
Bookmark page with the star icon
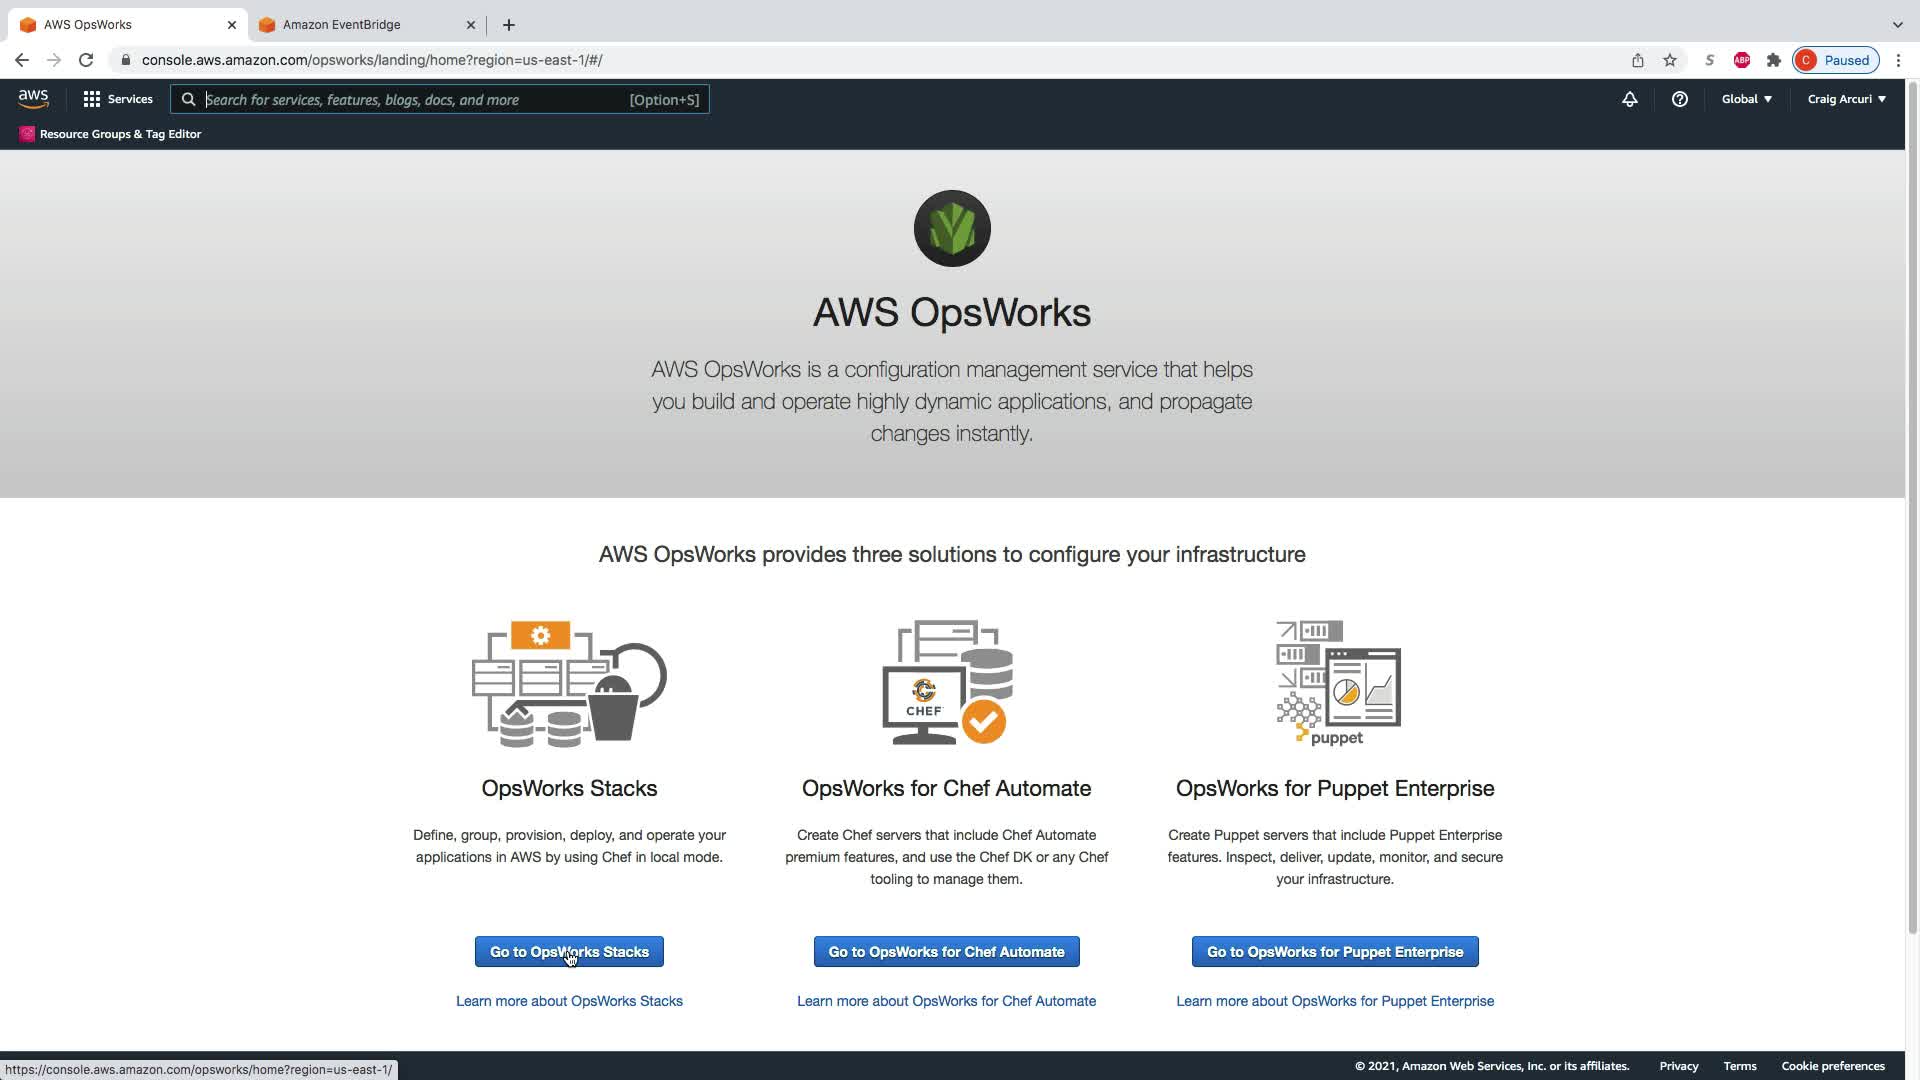pyautogui.click(x=1669, y=60)
